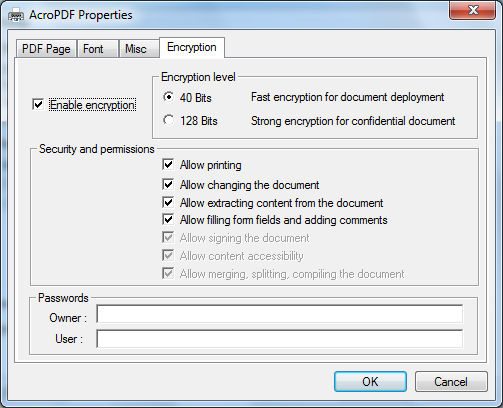Click Allow merging, splitting, compiling checkbox

pyautogui.click(x=168, y=273)
